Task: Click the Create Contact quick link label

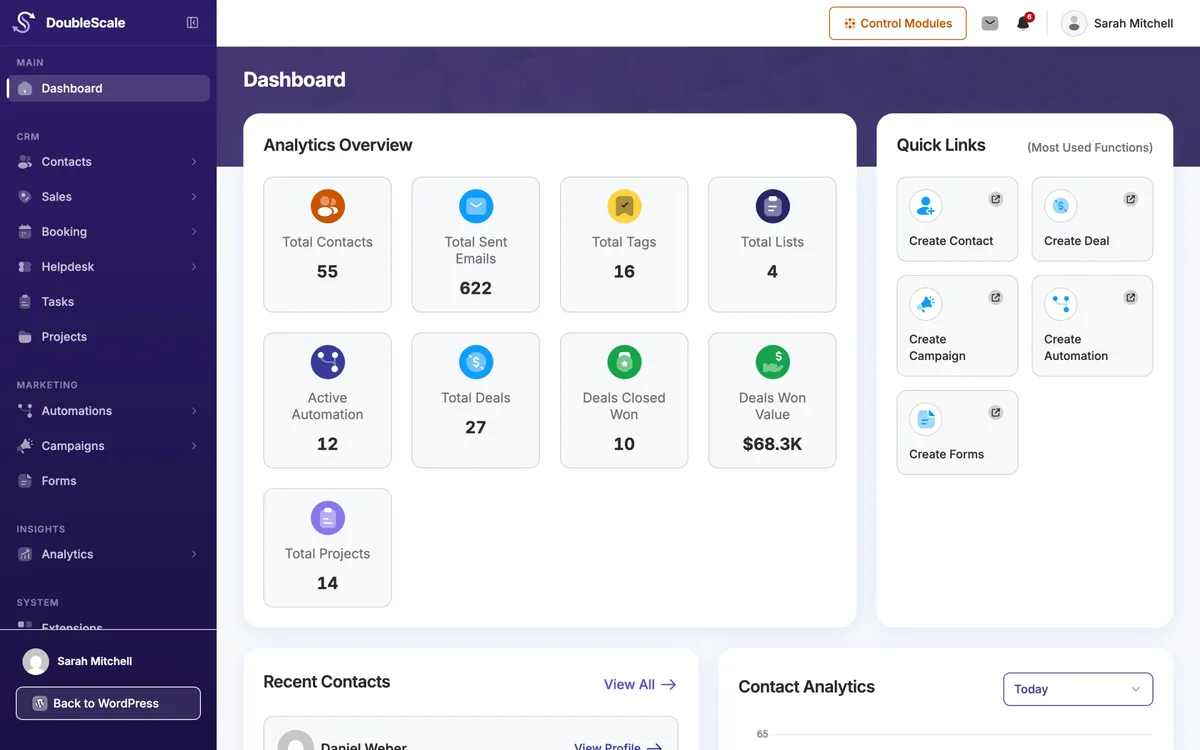Action: 951,241
